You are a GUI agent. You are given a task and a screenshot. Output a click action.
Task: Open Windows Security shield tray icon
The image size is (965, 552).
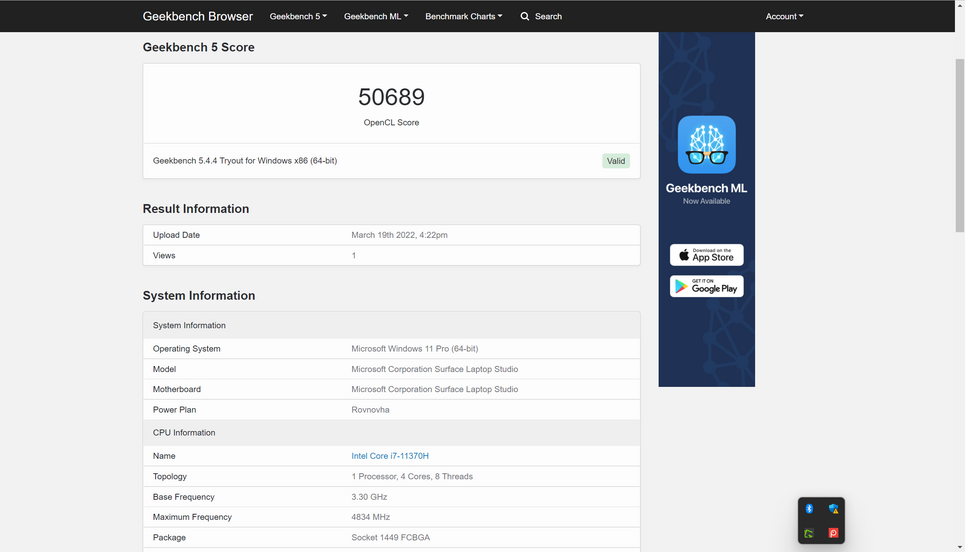pos(833,509)
